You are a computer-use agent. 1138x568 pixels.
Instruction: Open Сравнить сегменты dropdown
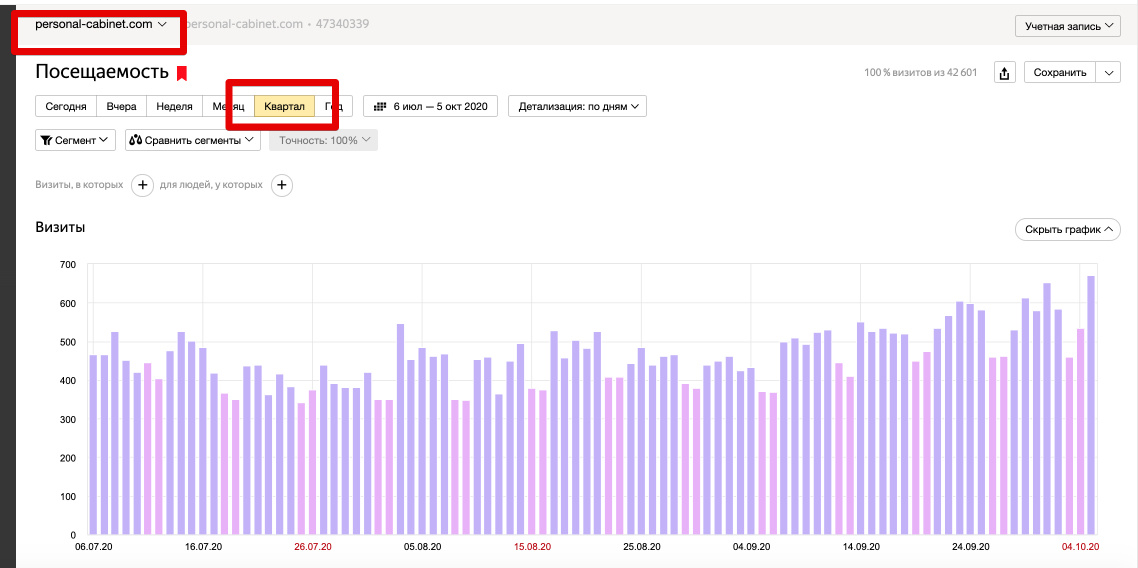(193, 140)
